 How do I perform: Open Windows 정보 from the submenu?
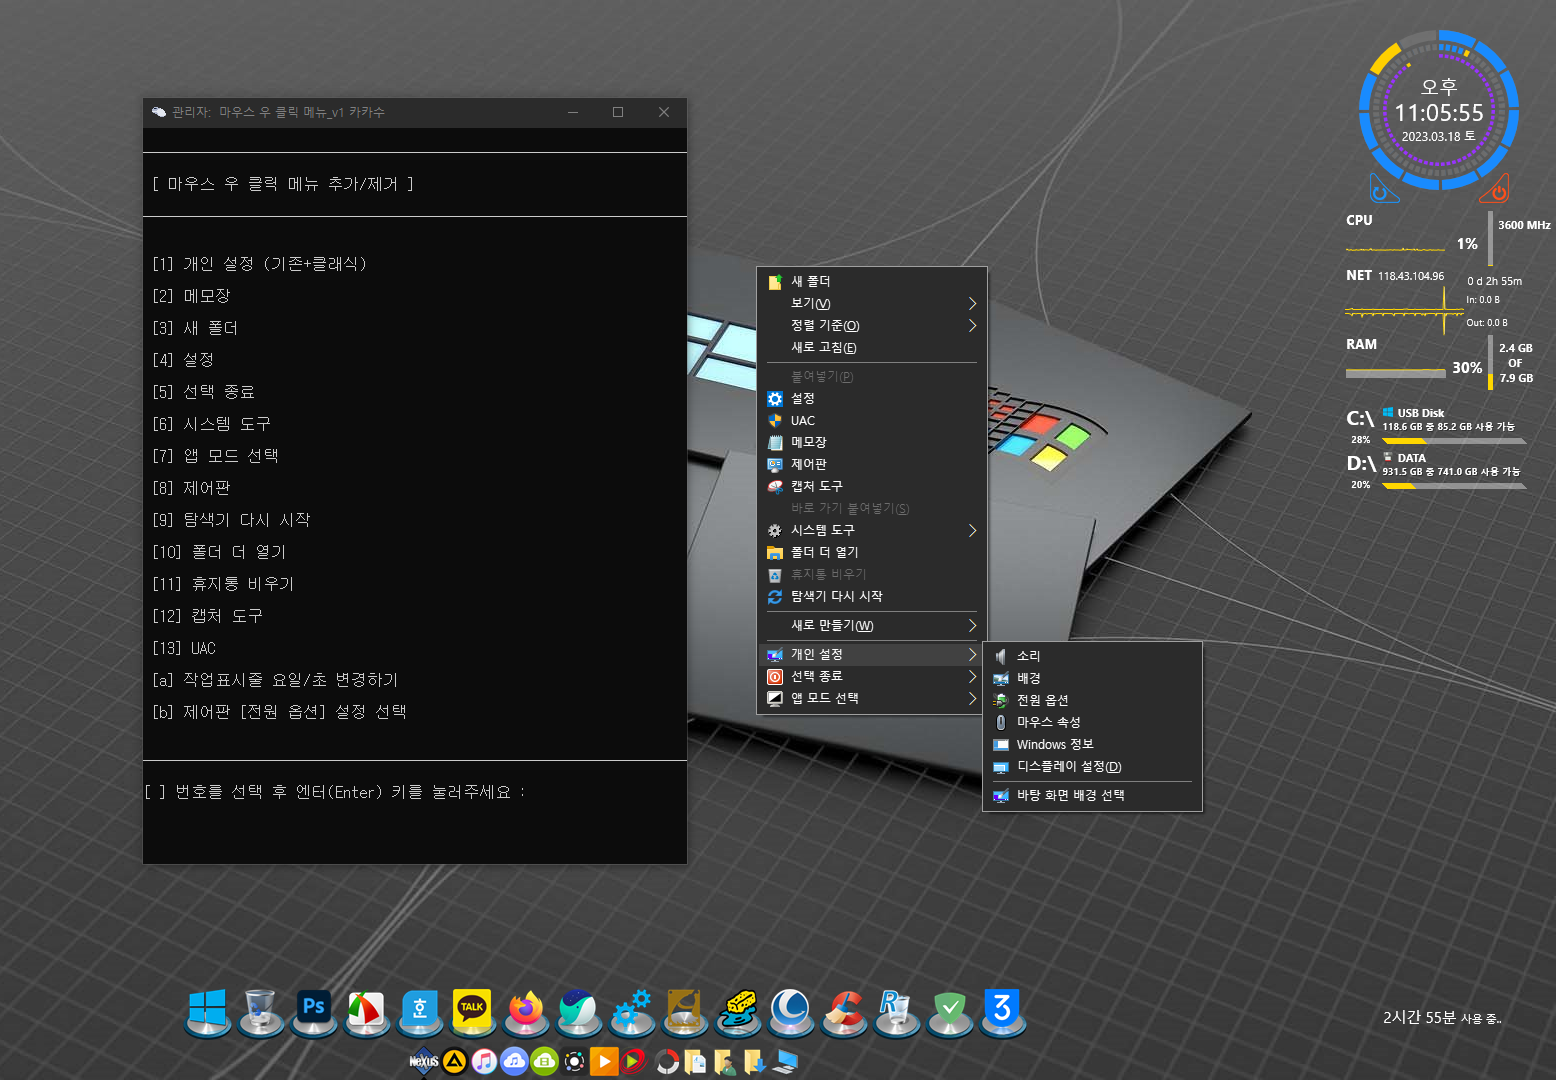click(1092, 744)
